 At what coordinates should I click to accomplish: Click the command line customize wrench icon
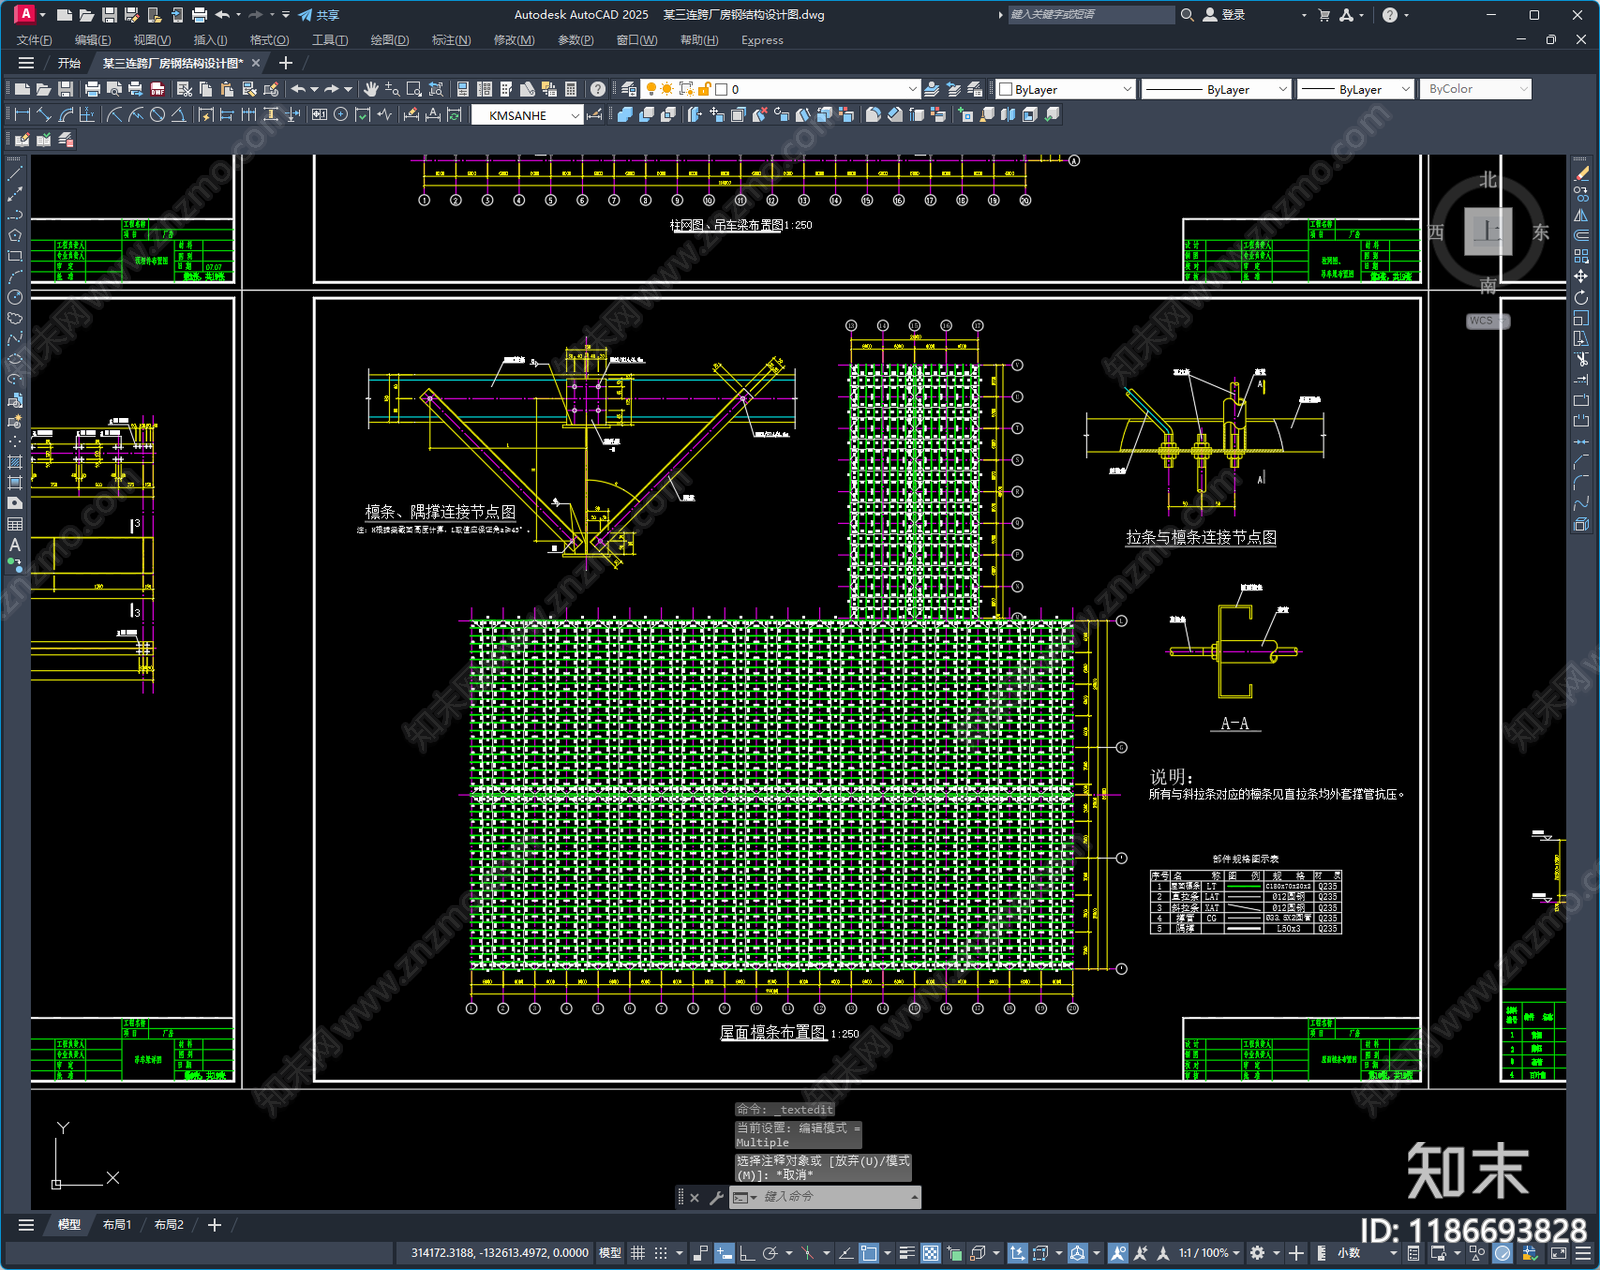pyautogui.click(x=716, y=1197)
